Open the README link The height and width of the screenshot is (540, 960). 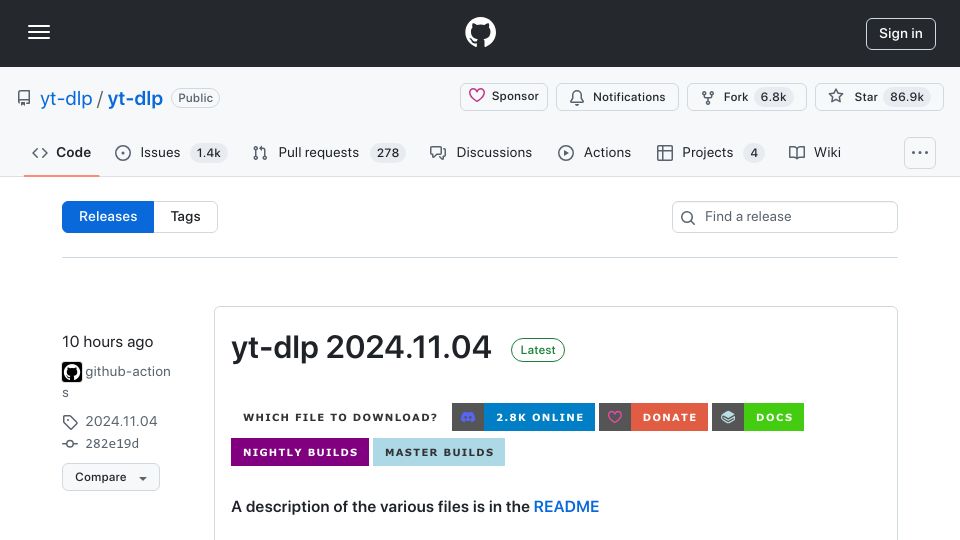pos(566,507)
